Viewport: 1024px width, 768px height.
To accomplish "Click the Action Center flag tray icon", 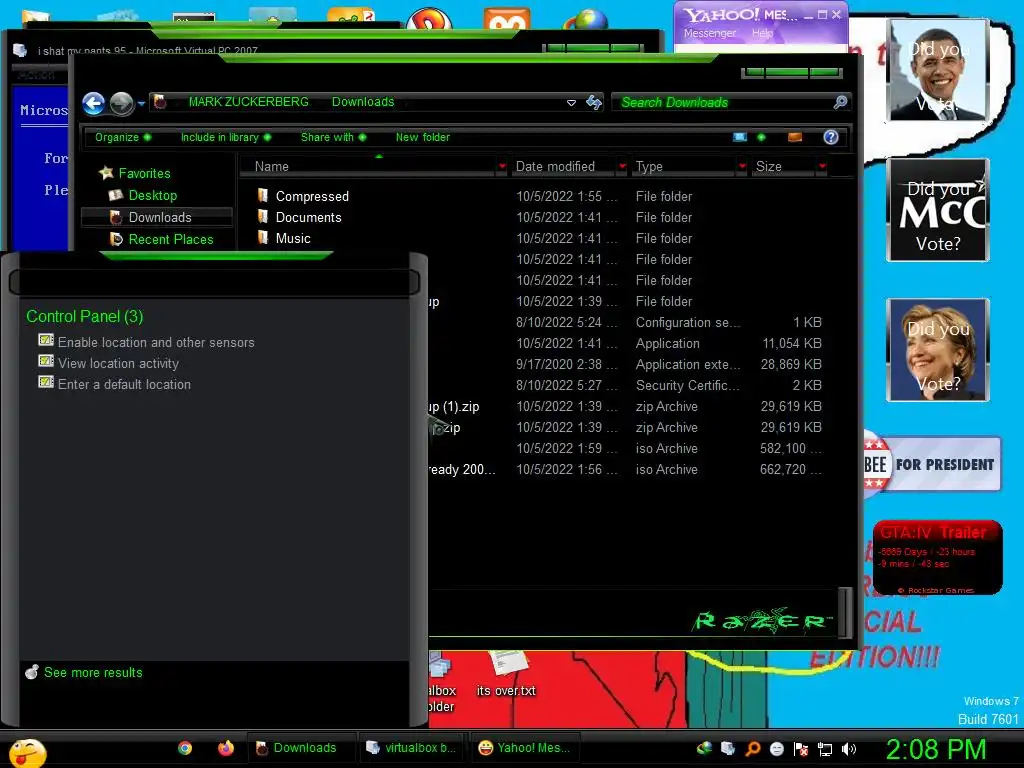I will point(801,749).
